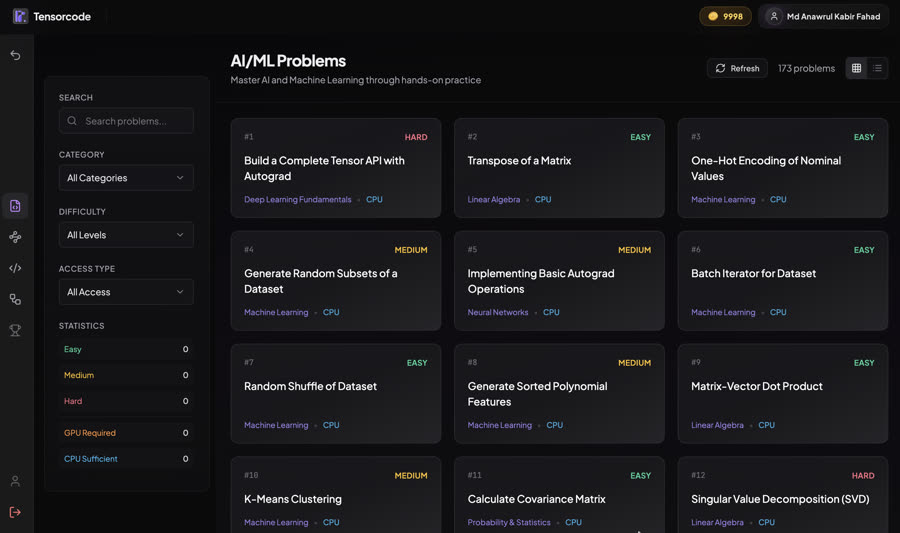Image resolution: width=900 pixels, height=533 pixels.
Task: Open Generate Random Subsets of a Dataset
Action: click(336, 281)
